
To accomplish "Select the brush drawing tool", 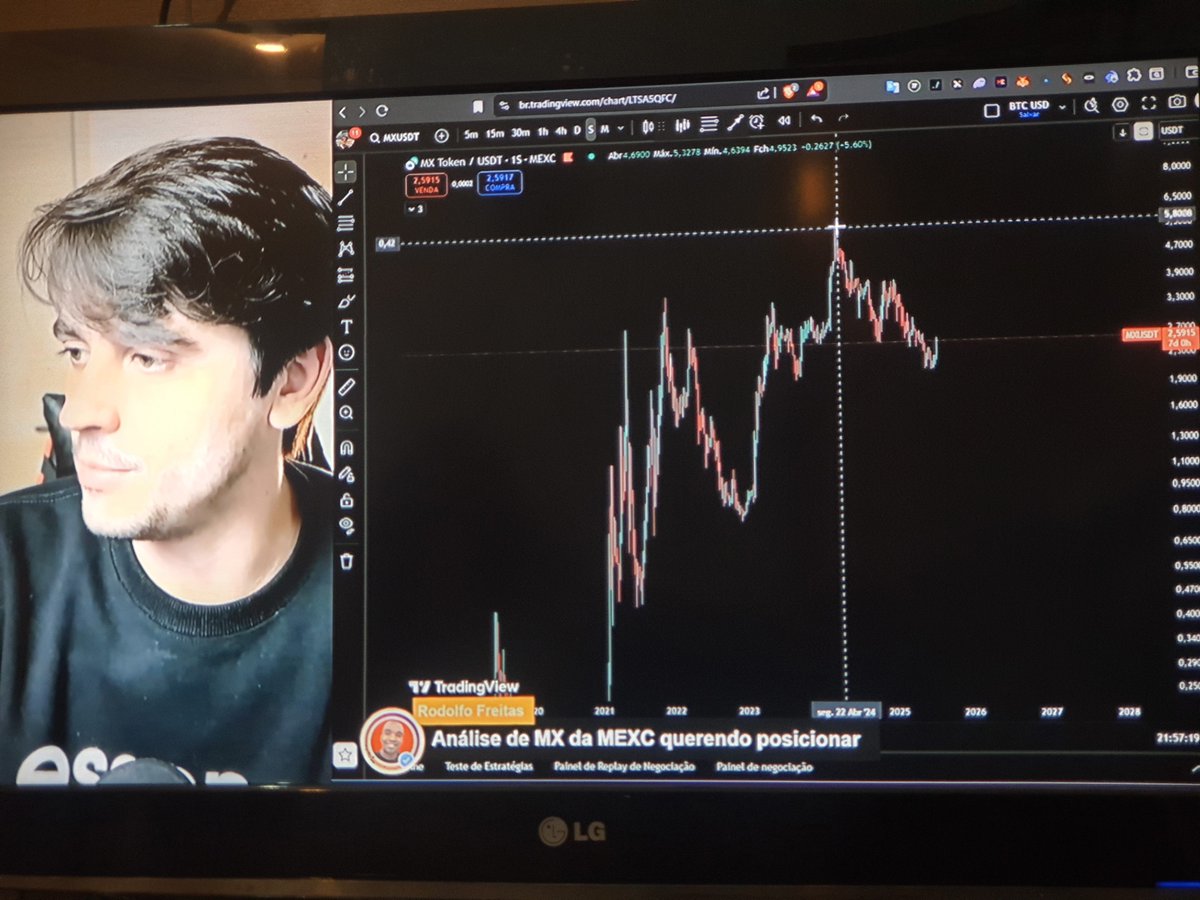I will coord(346,300).
